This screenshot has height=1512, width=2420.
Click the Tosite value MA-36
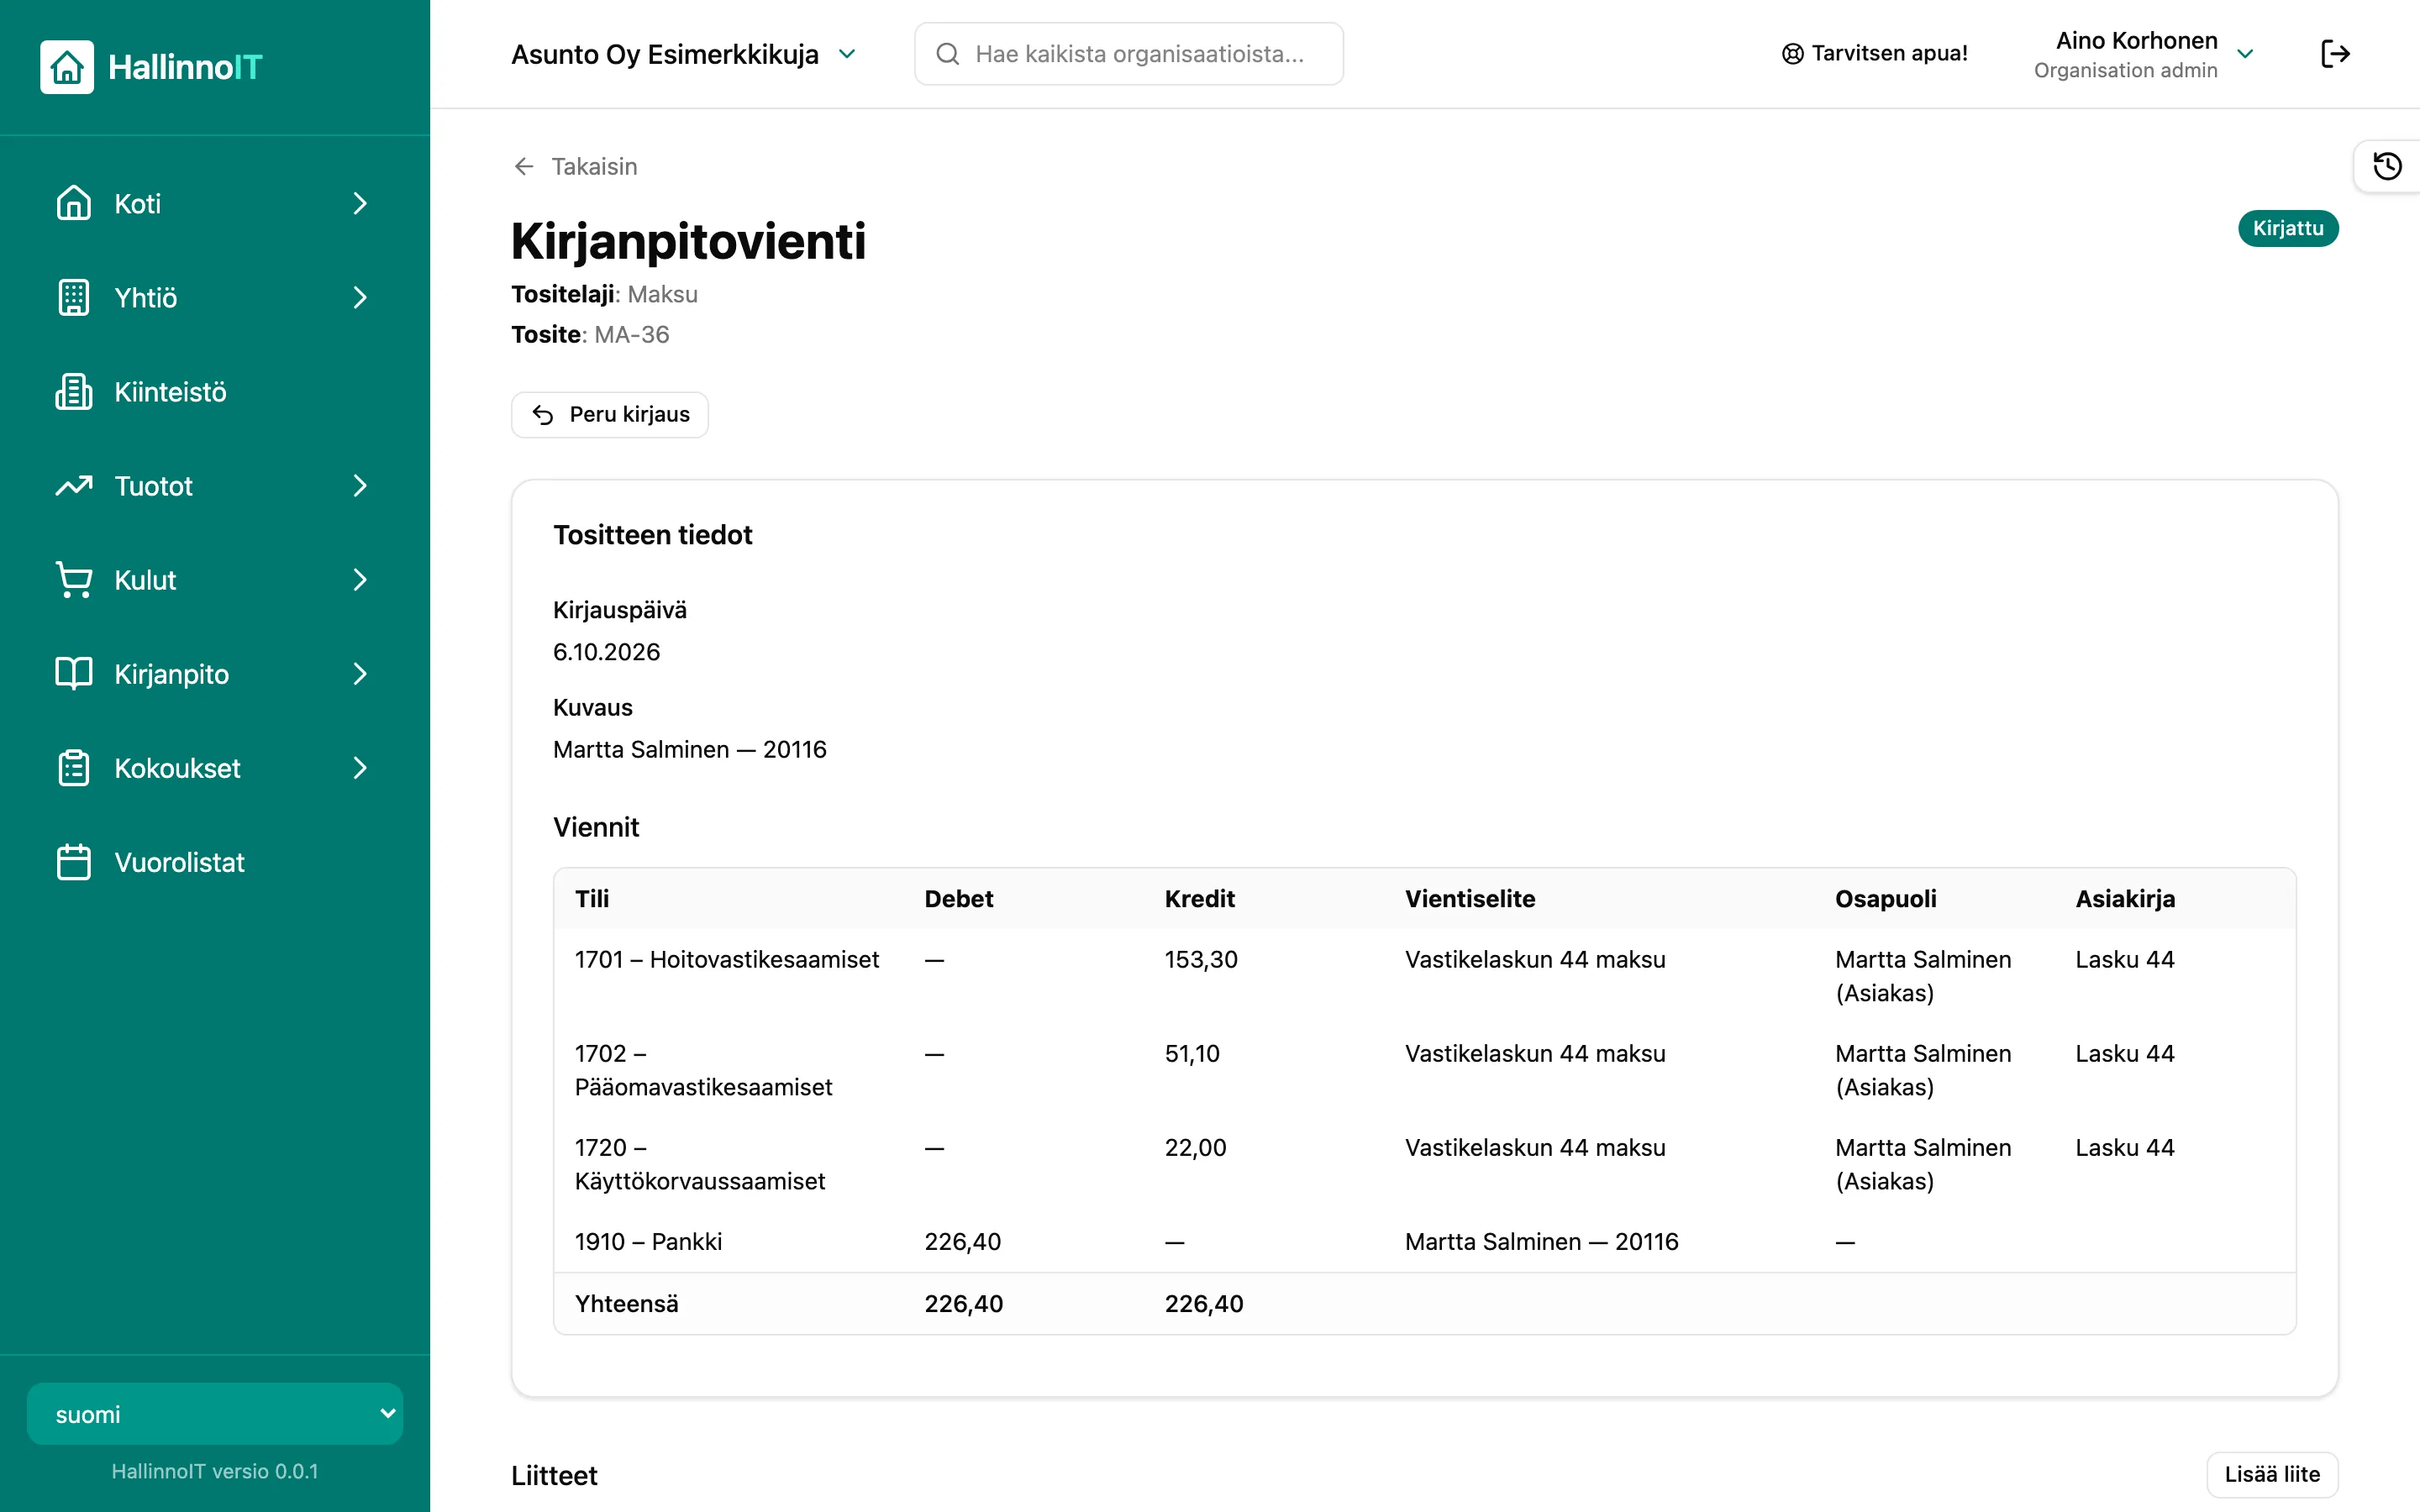pyautogui.click(x=631, y=334)
